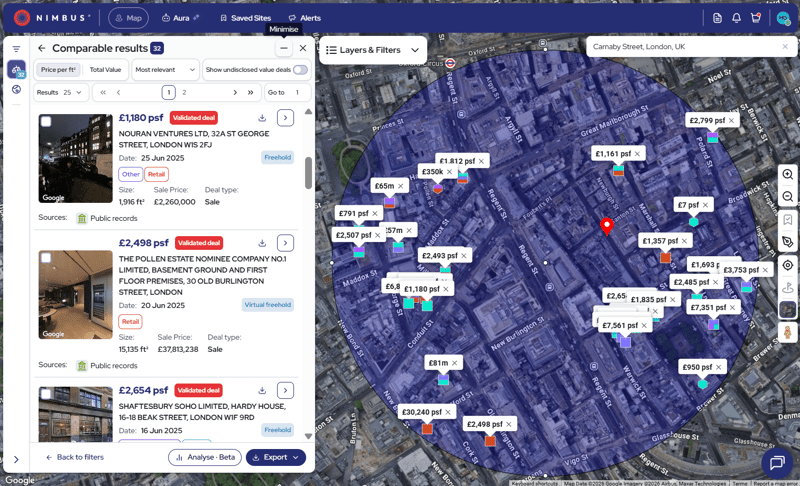
Task: Tick checkbox on Nouran Ventures listing
Action: (46, 121)
